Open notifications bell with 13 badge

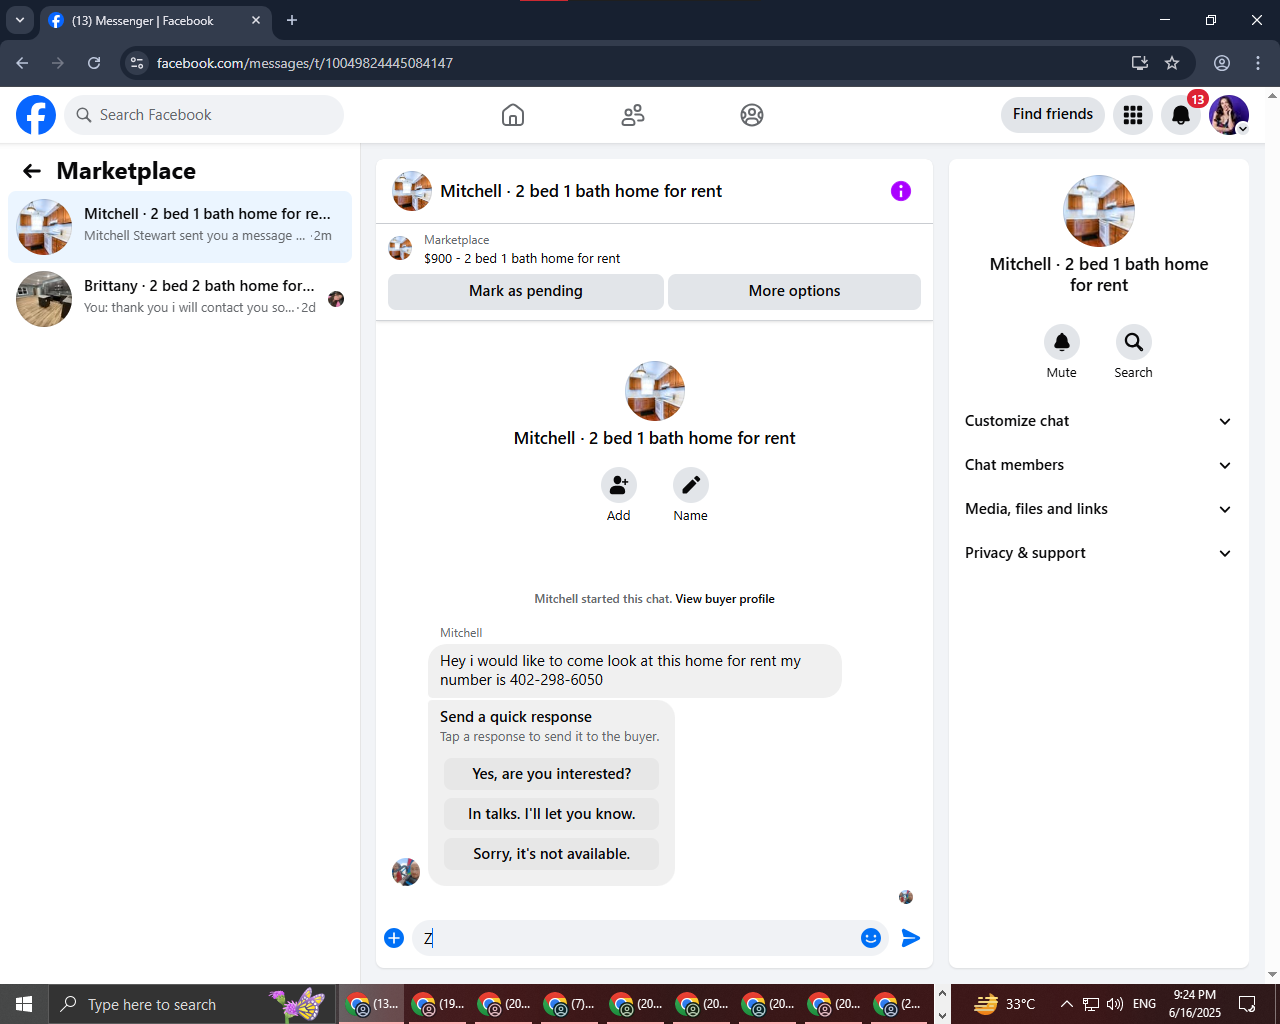1181,115
